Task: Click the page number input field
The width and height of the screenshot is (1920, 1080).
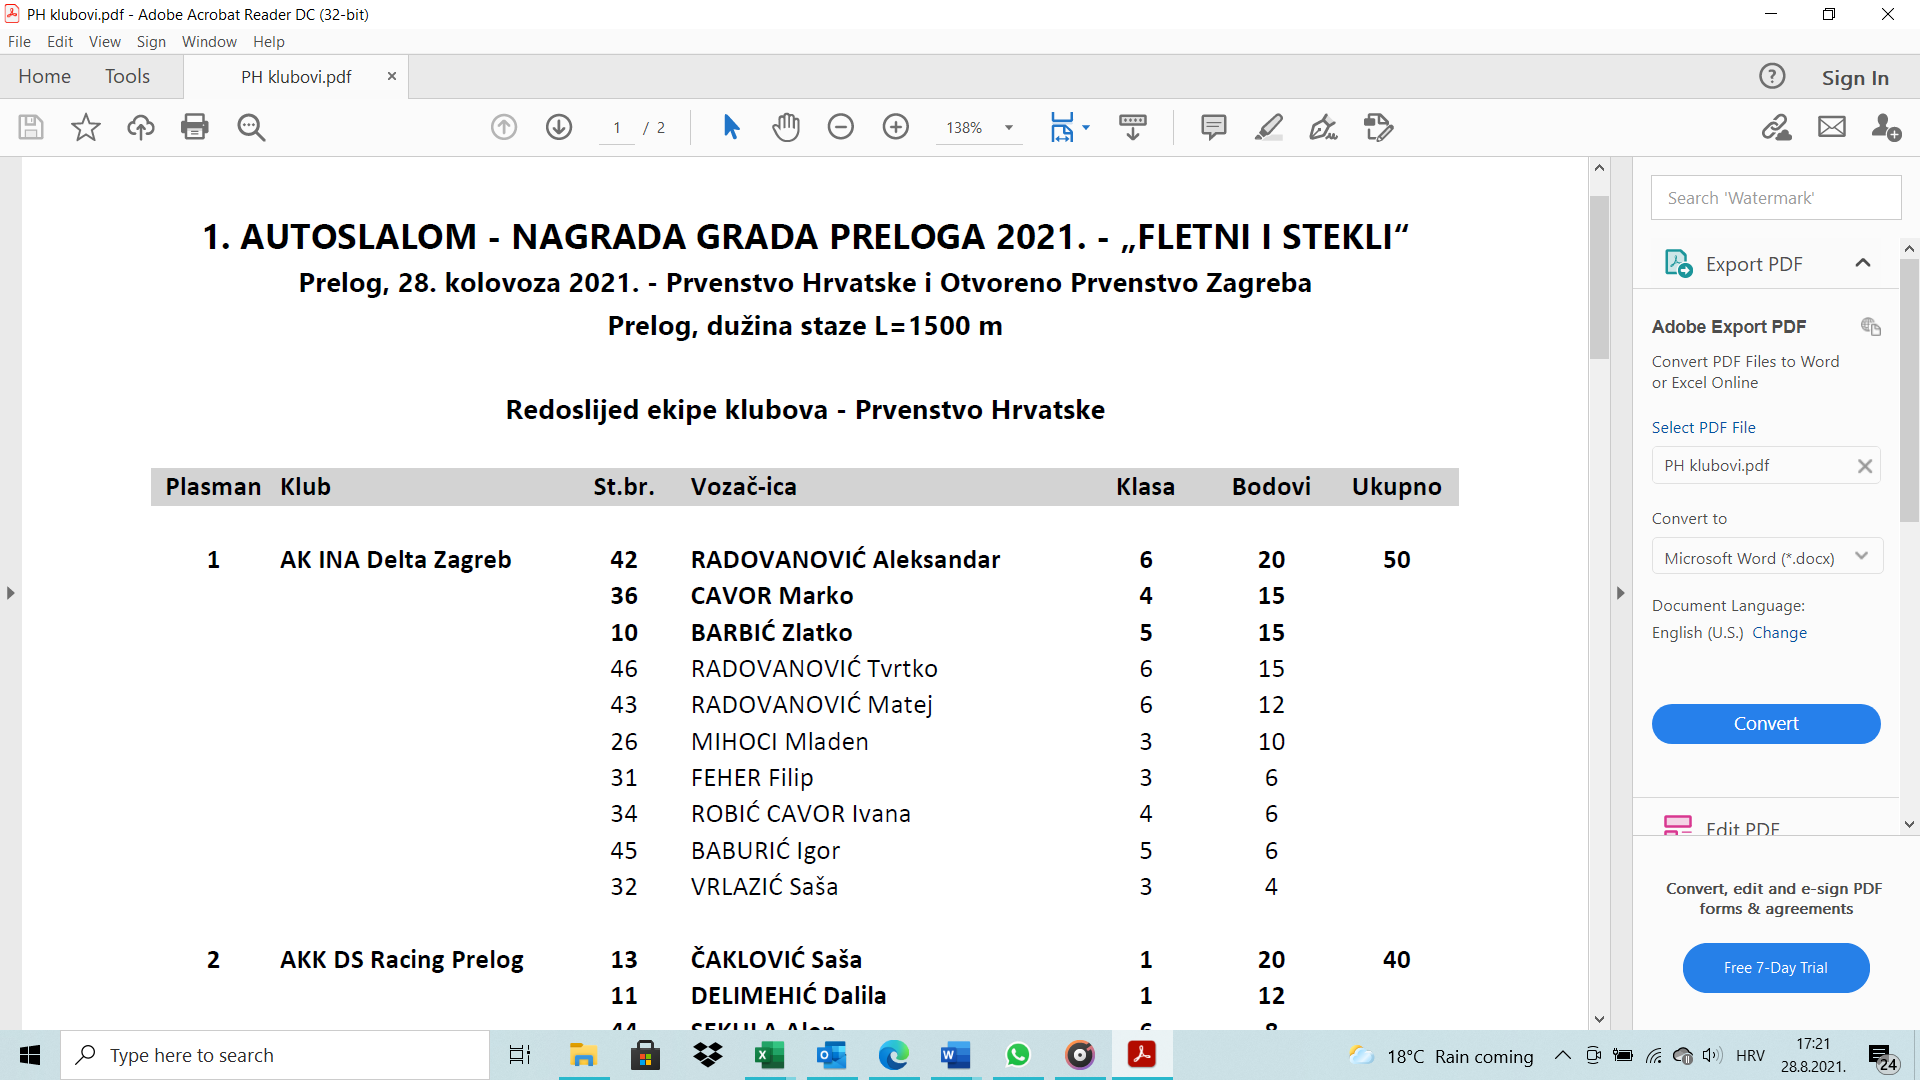Action: click(617, 128)
